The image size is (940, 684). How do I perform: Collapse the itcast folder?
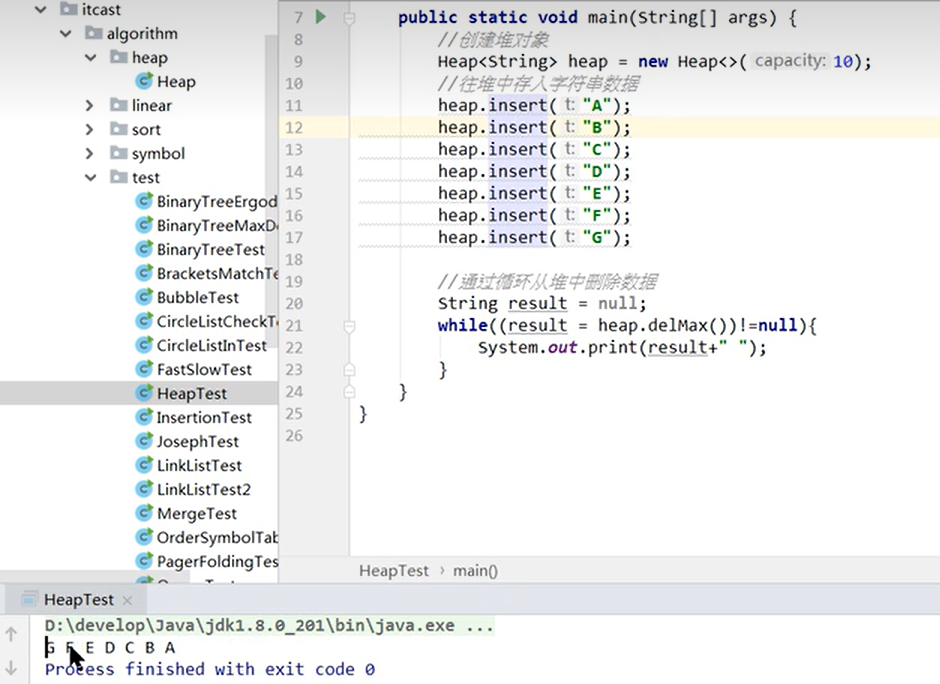click(41, 10)
